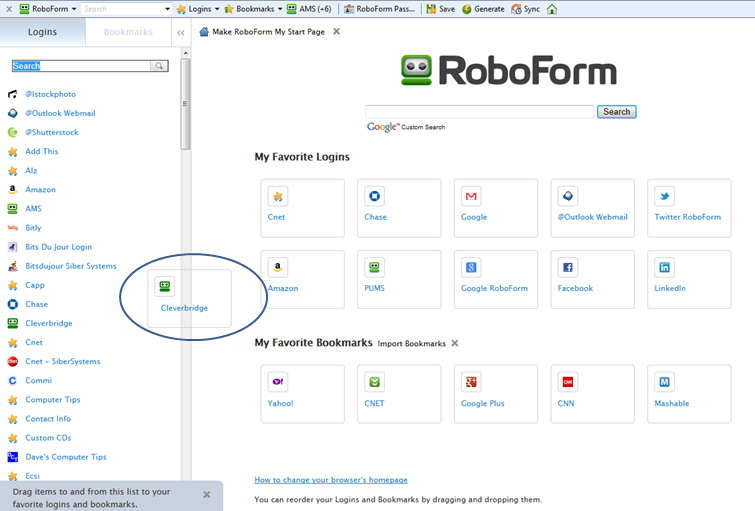Click the sidebar search magnifier icon
The image size is (755, 511).
(x=159, y=66)
